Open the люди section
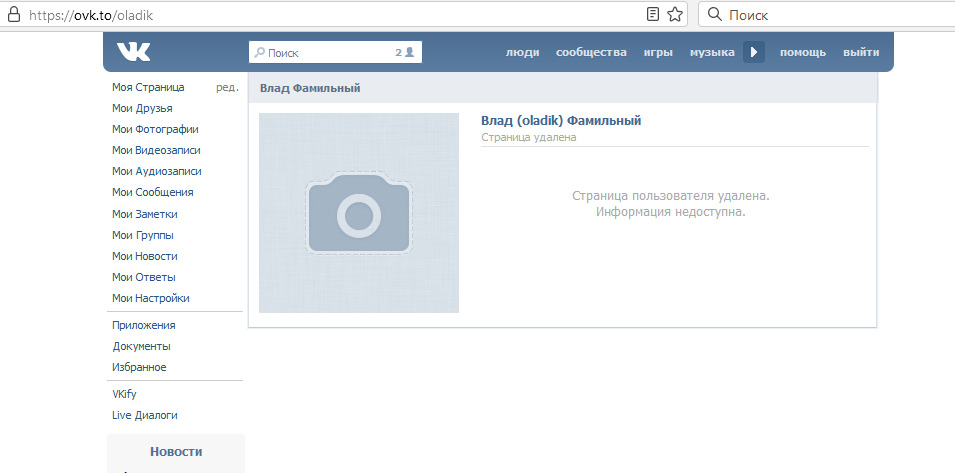Viewport: 955px width, 473px height. (523, 52)
